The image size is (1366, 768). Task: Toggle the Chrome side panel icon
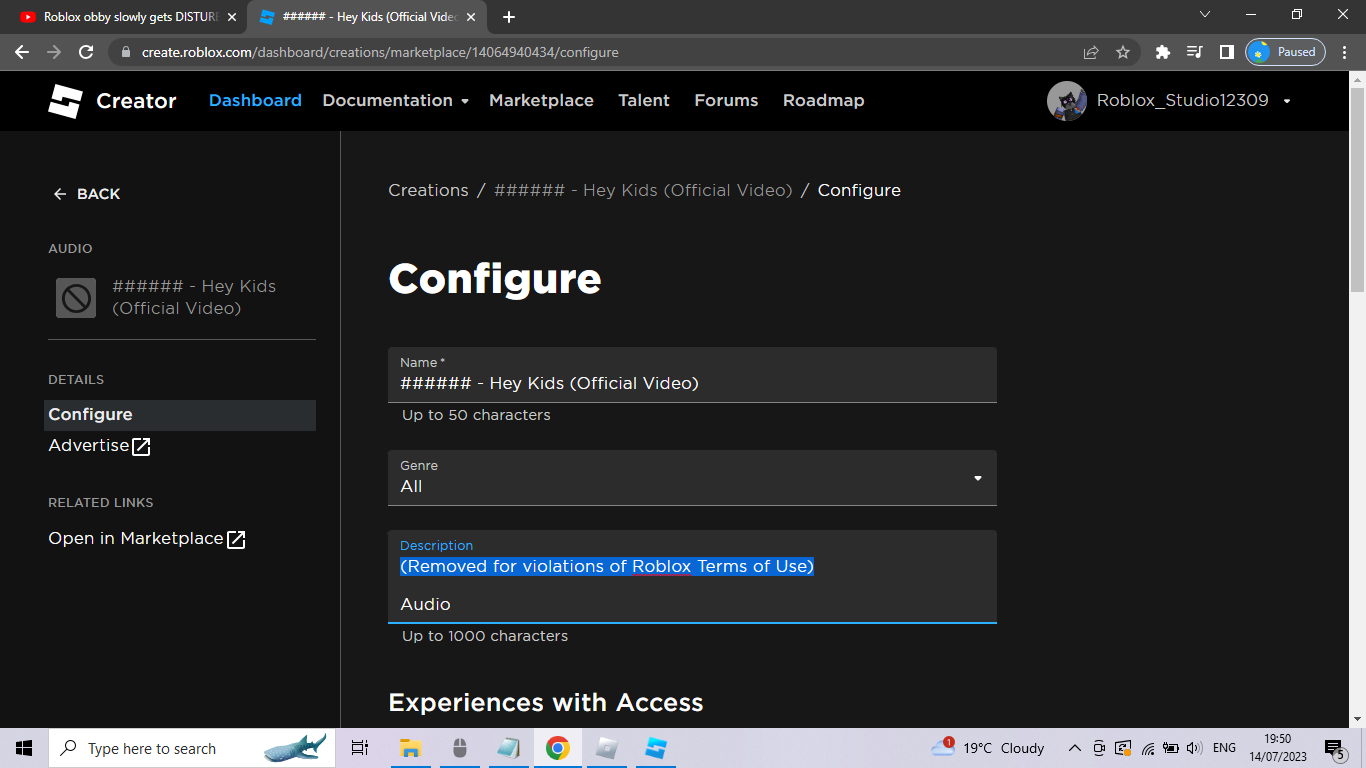(1227, 52)
